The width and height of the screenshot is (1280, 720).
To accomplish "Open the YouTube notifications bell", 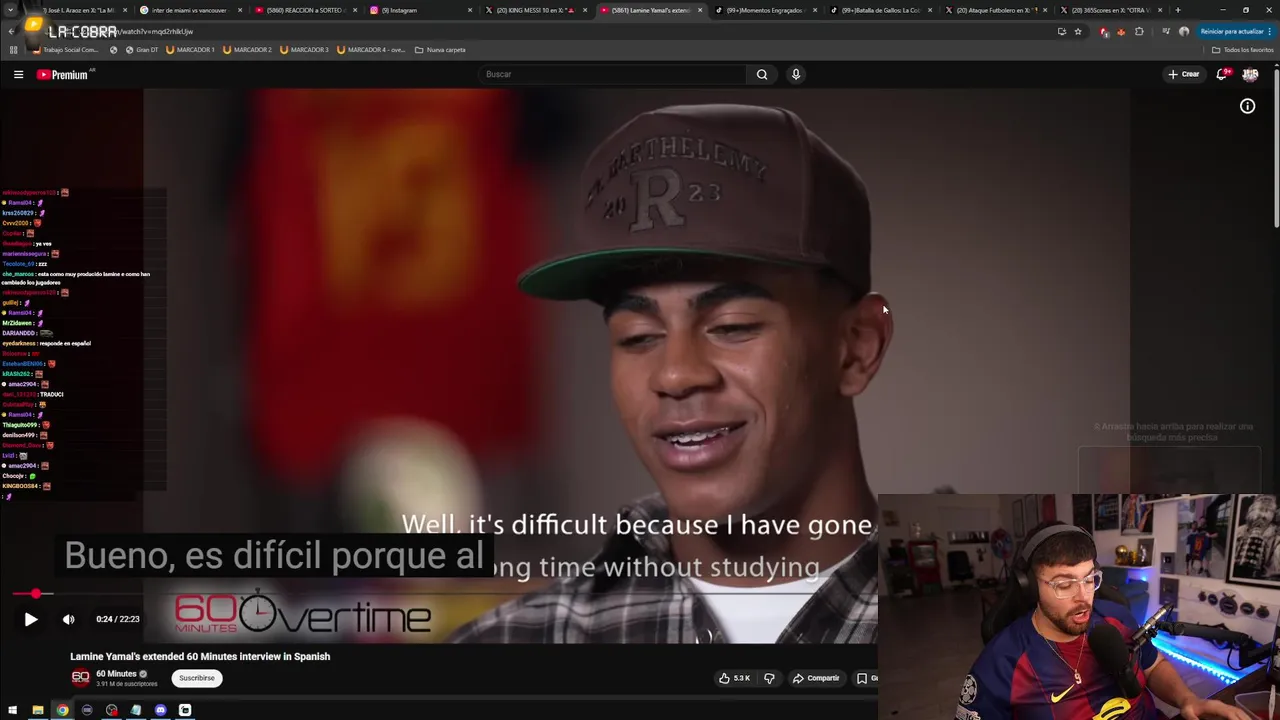I will tap(1222, 74).
